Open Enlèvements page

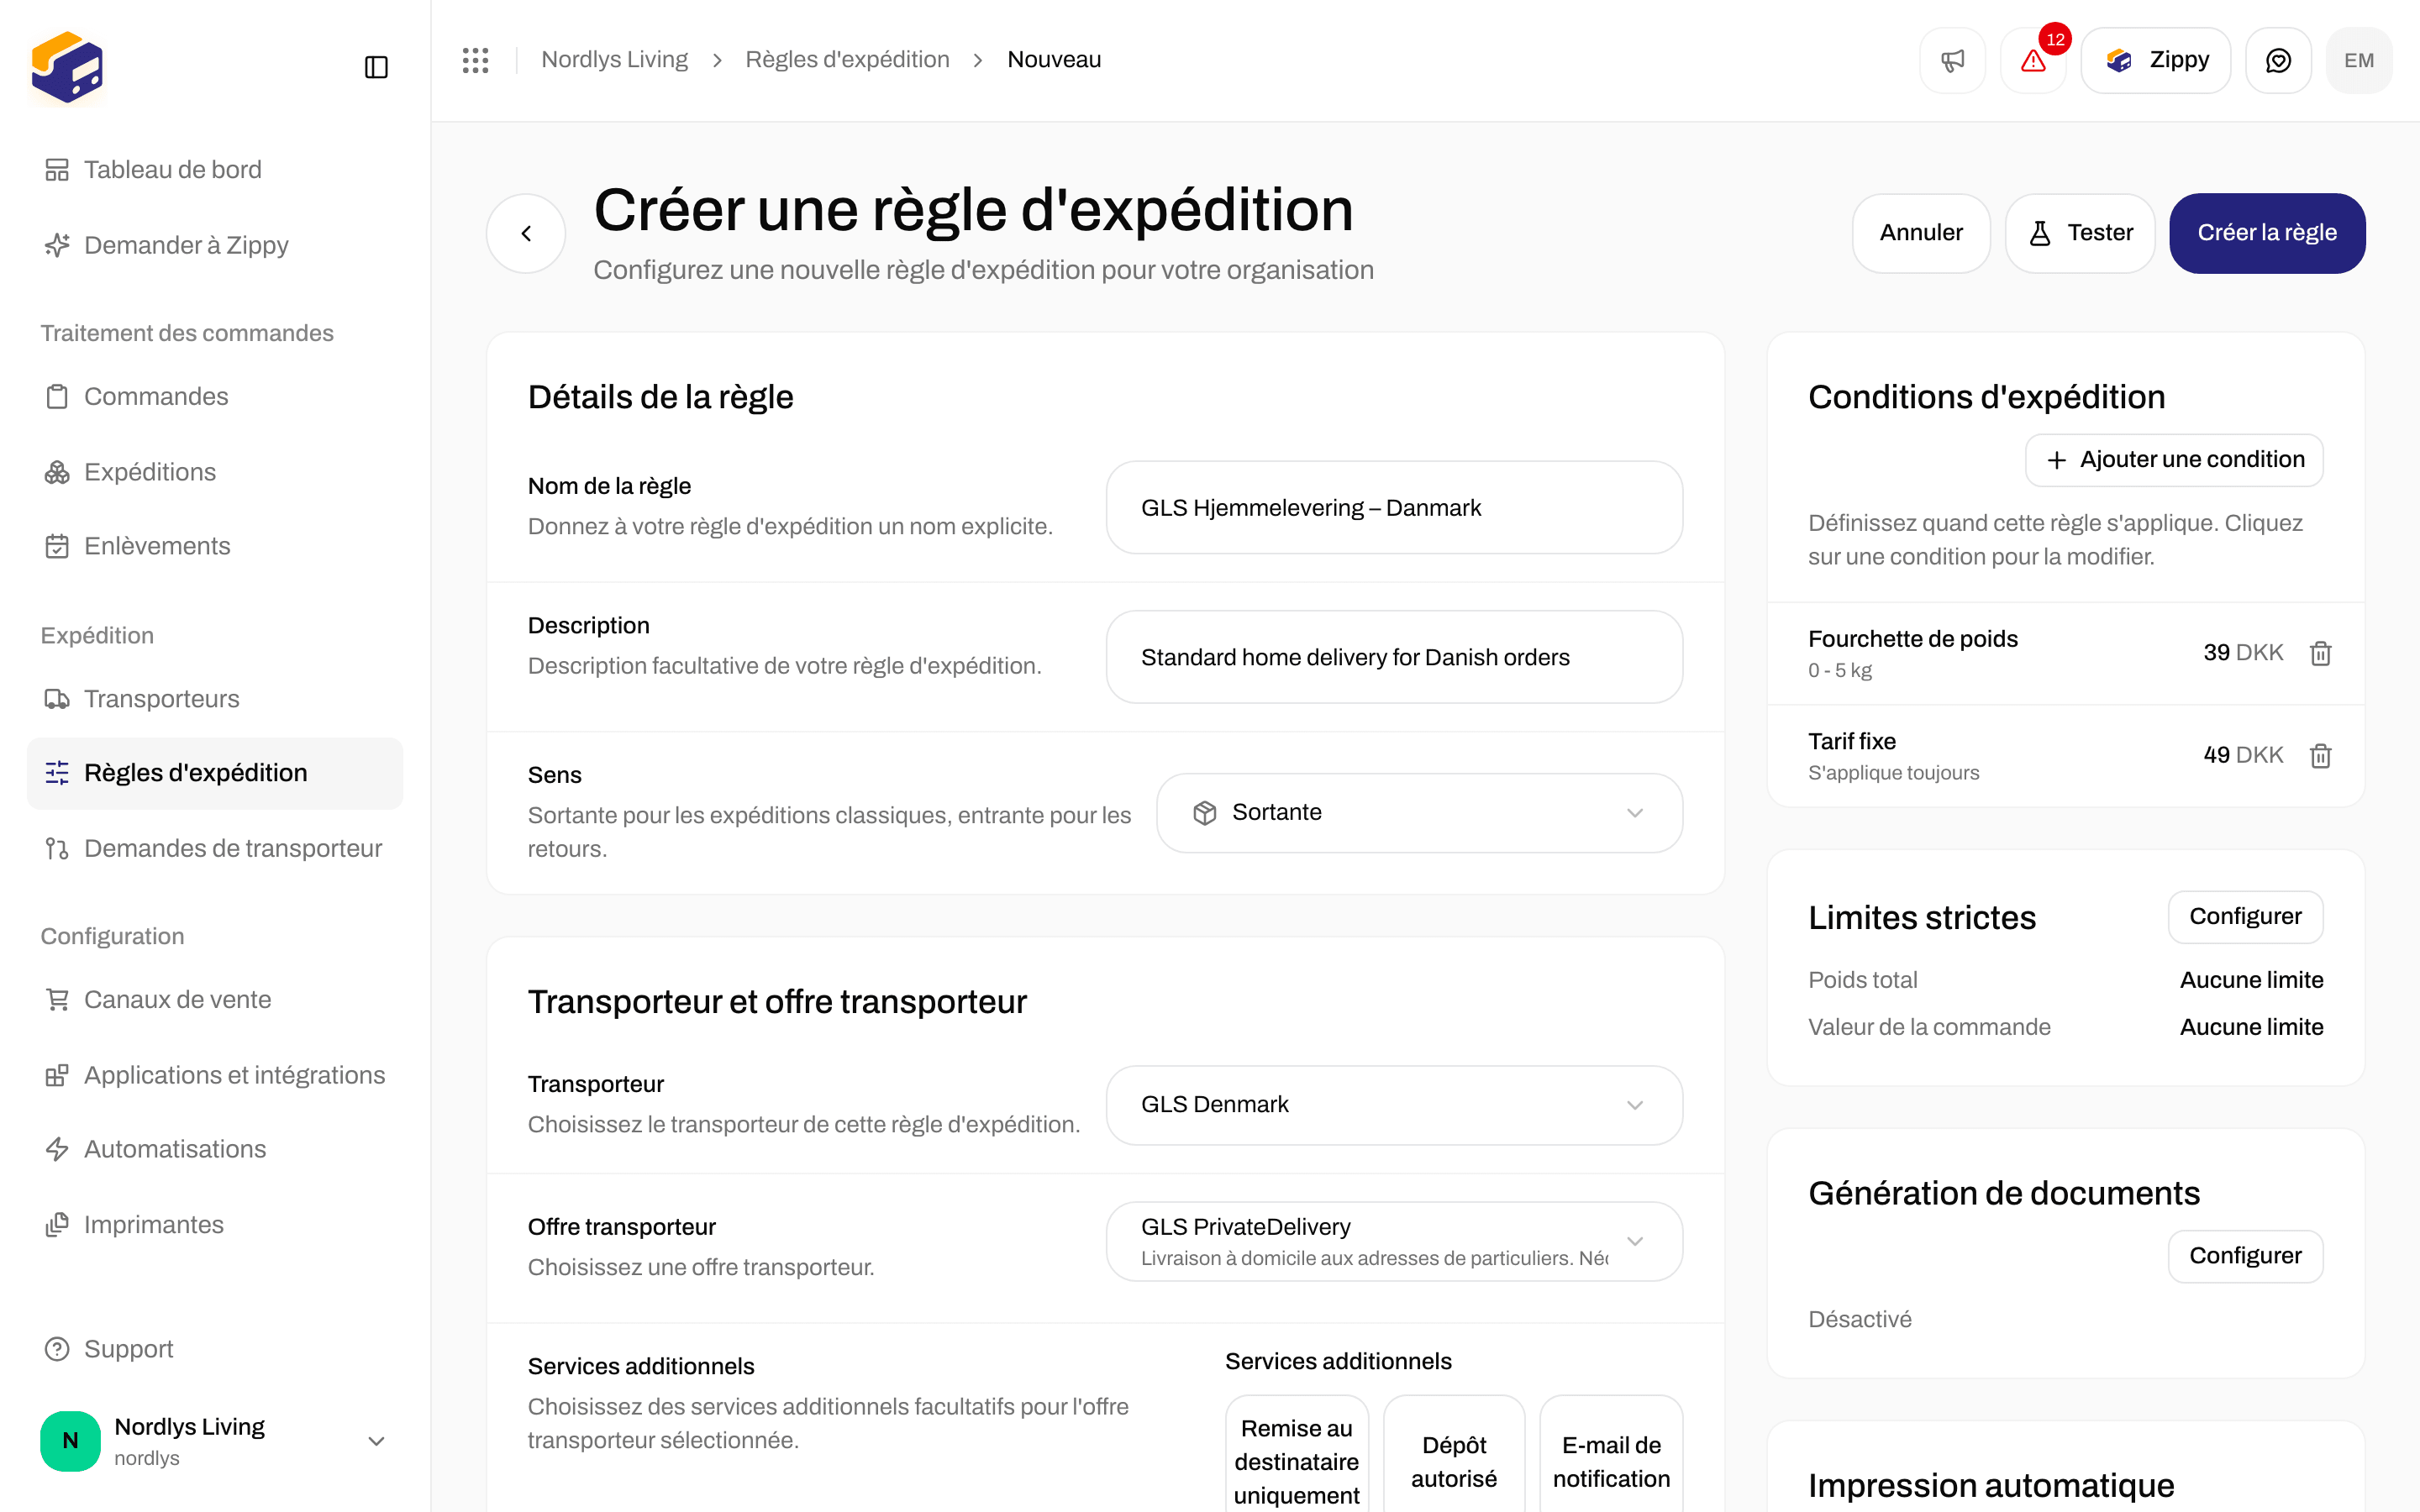215,546
